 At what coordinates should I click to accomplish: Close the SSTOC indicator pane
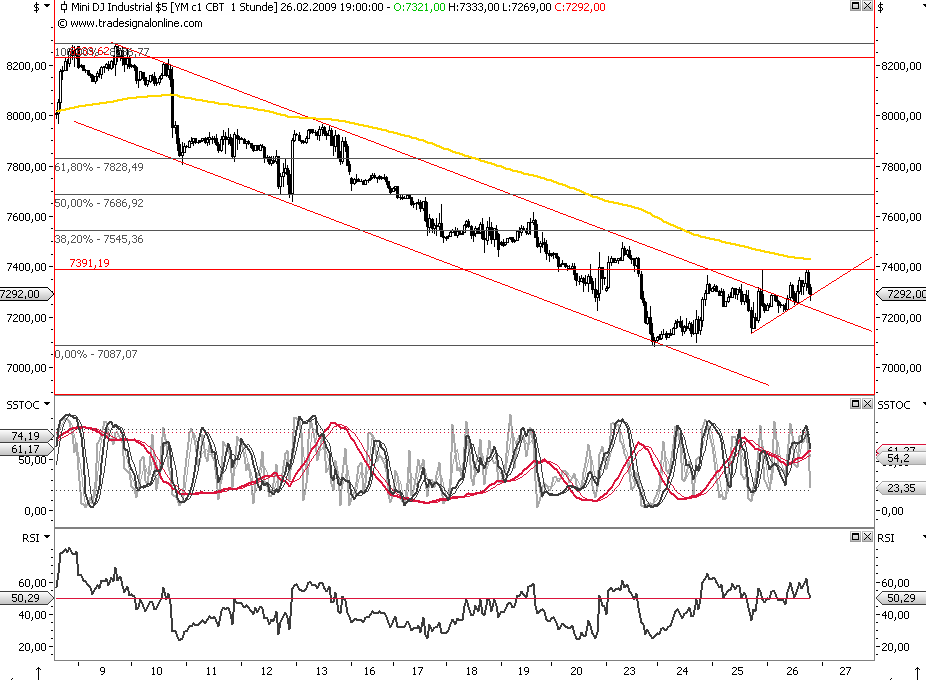867,404
